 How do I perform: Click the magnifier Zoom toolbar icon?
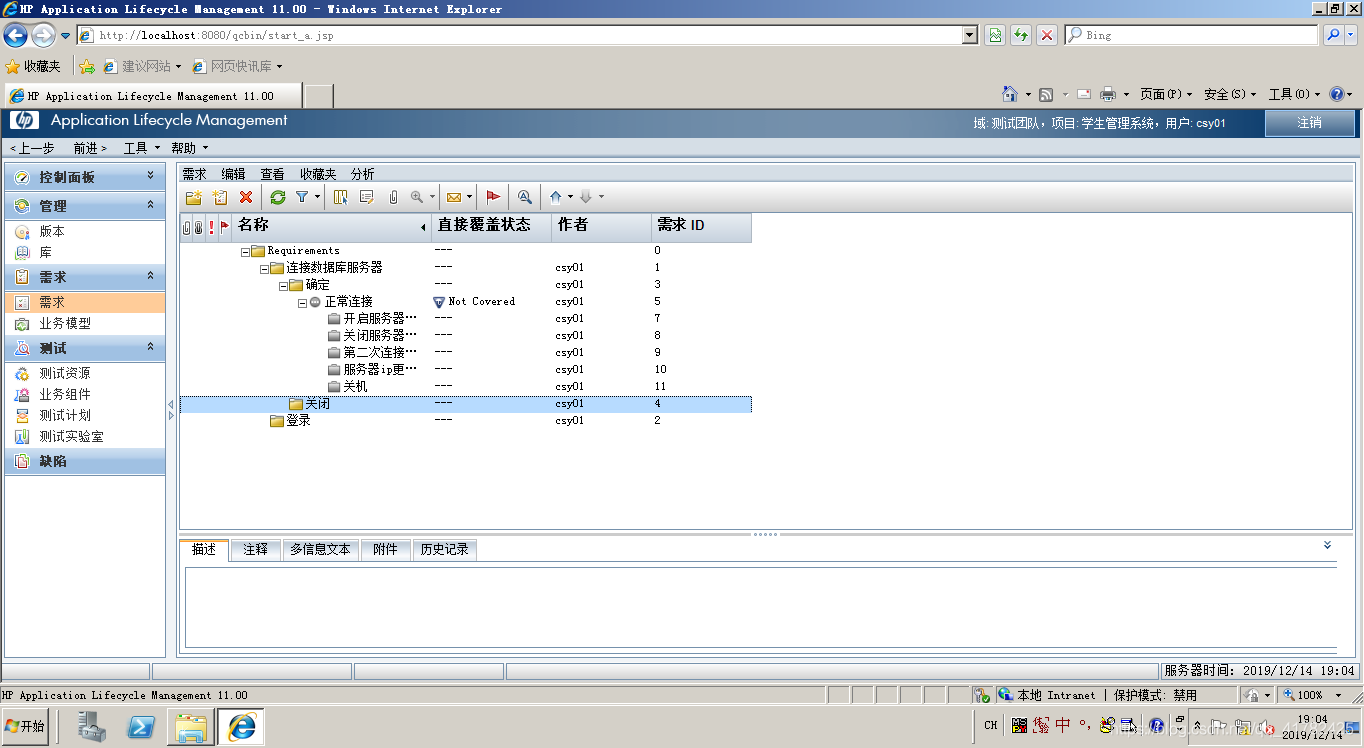(x=417, y=197)
